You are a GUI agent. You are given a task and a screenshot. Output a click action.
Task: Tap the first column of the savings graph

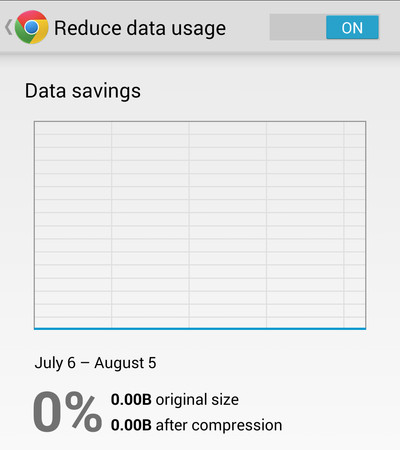(x=73, y=225)
